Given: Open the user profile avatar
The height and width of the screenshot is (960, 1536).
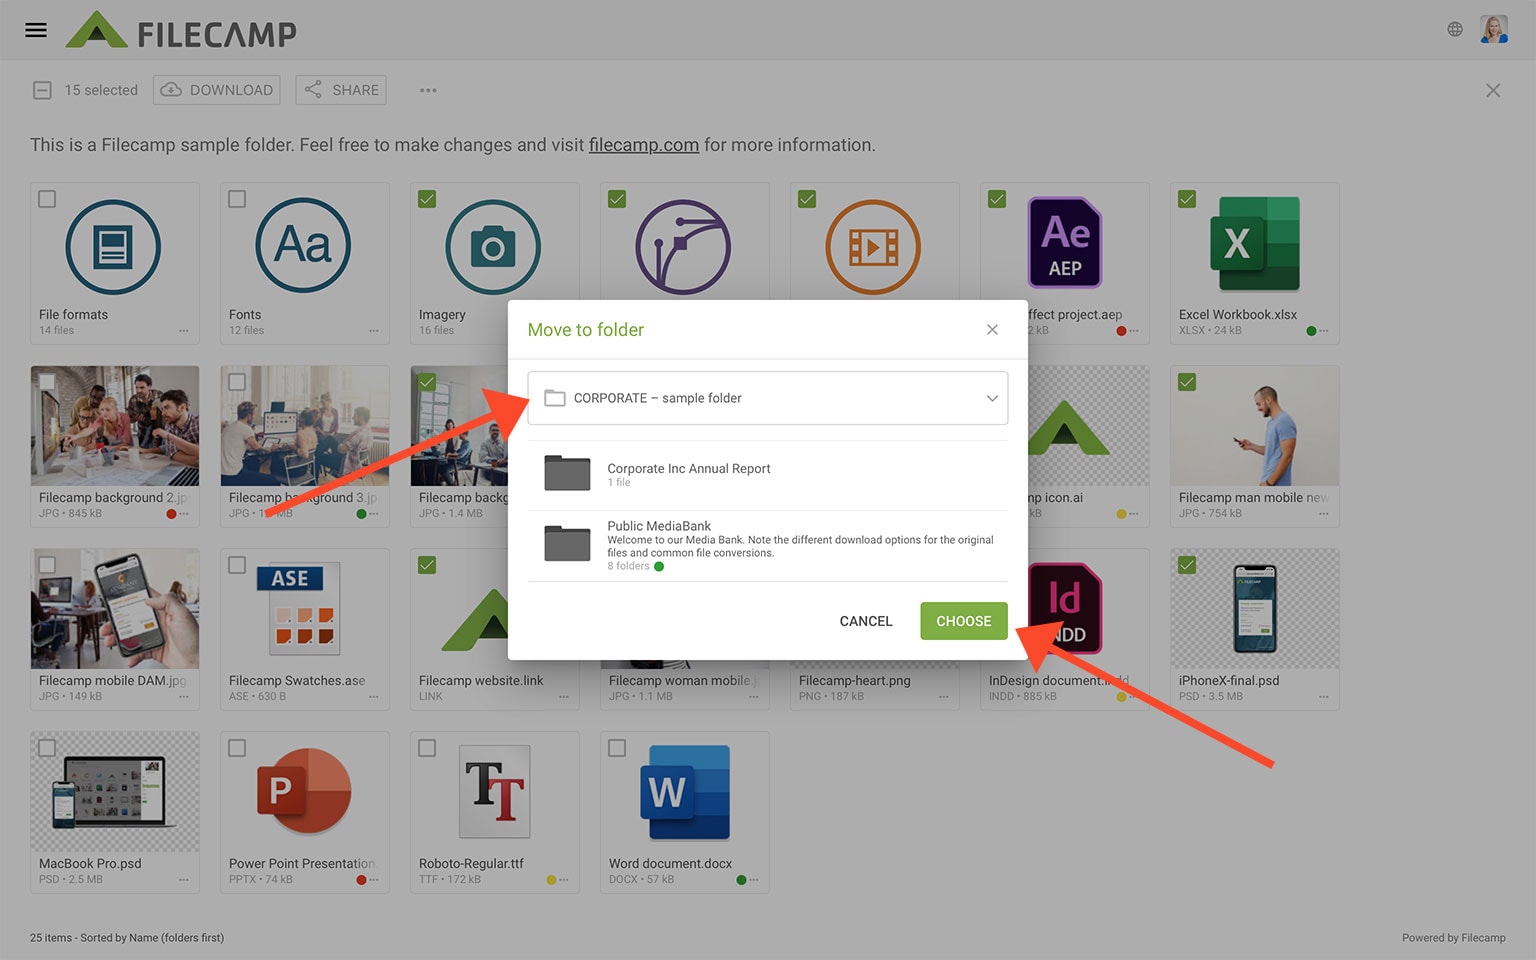Looking at the screenshot, I should (x=1494, y=30).
